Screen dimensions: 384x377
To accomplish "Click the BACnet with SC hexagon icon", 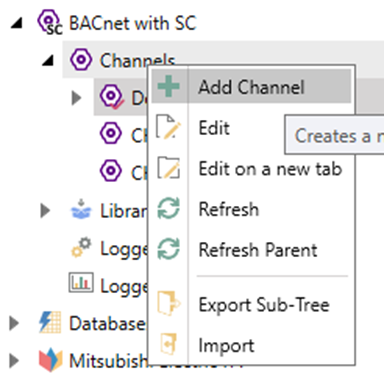I will click(x=50, y=22).
